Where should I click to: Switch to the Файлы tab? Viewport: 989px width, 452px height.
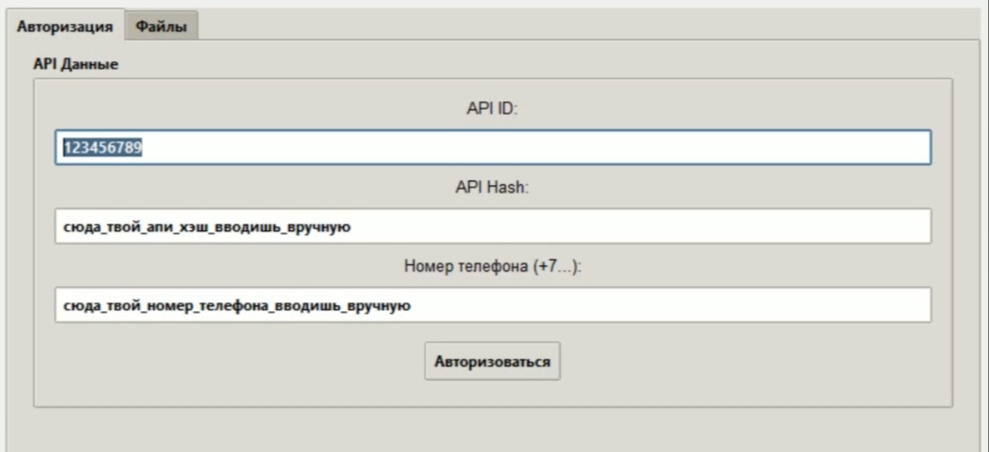tap(161, 26)
